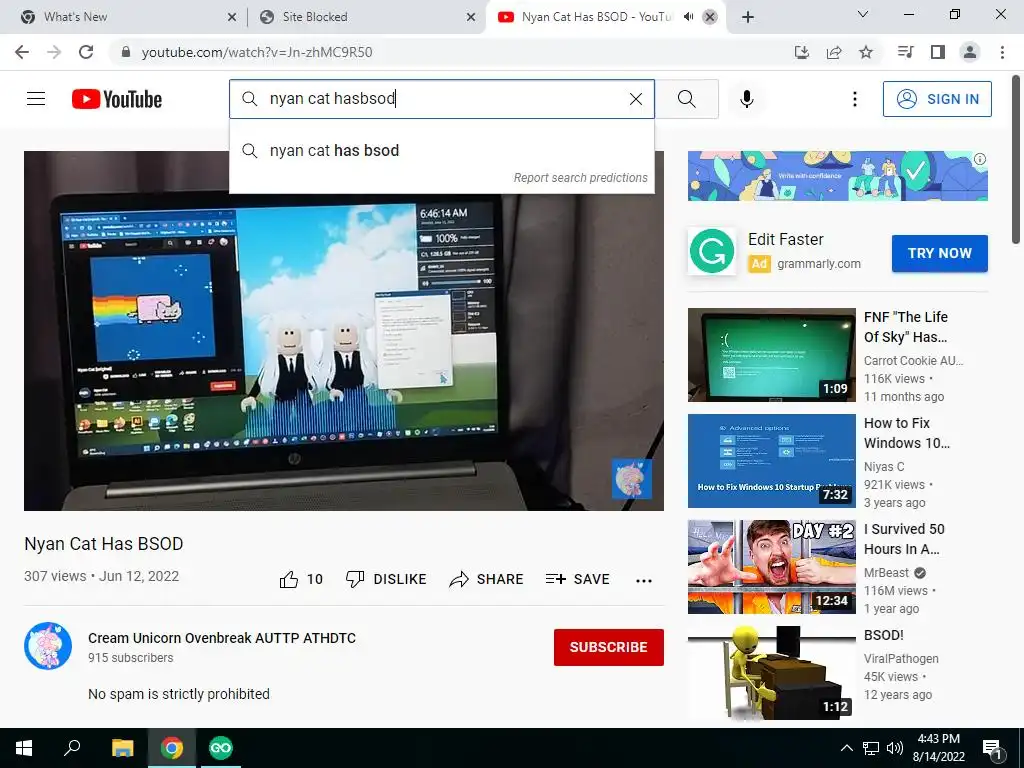Image resolution: width=1024 pixels, height=768 pixels.
Task: Toggle Chrome side panel
Action: click(938, 52)
